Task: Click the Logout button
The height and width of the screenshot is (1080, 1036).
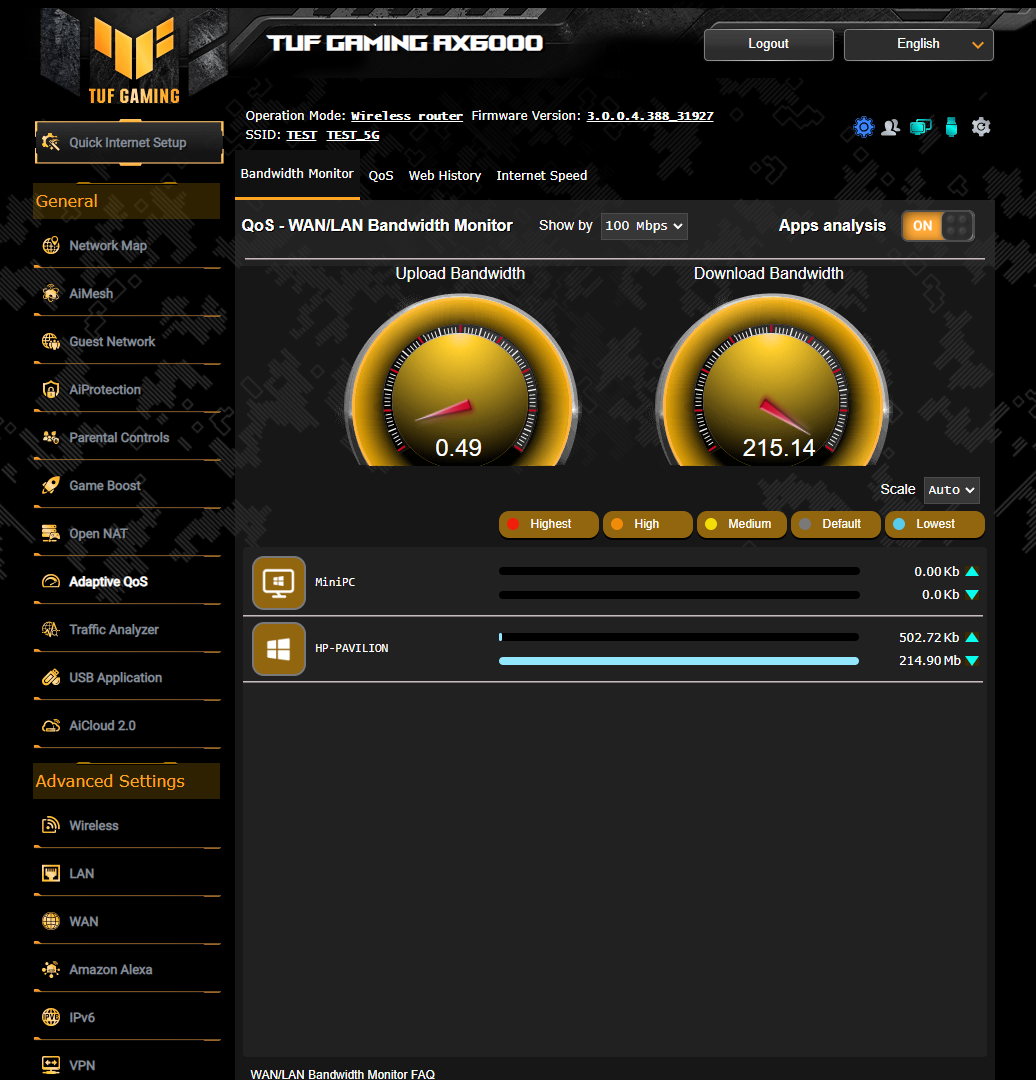Action: (769, 45)
